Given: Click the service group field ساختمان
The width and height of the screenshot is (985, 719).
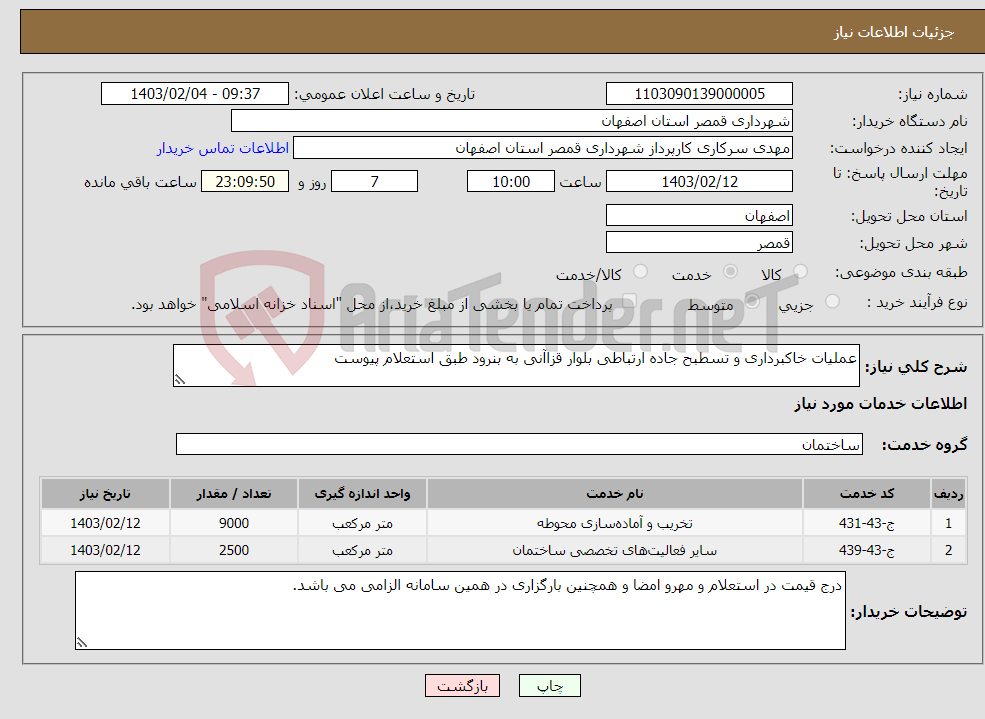Looking at the screenshot, I should tap(520, 445).
